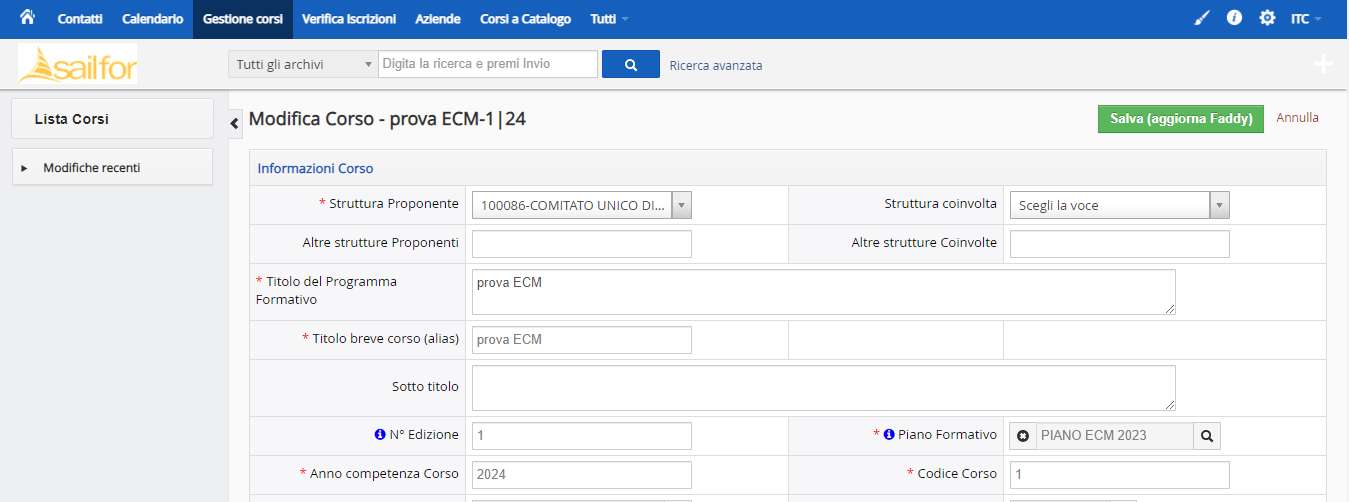Go to the home page icon
This screenshot has height=502, width=1349.
28,18
